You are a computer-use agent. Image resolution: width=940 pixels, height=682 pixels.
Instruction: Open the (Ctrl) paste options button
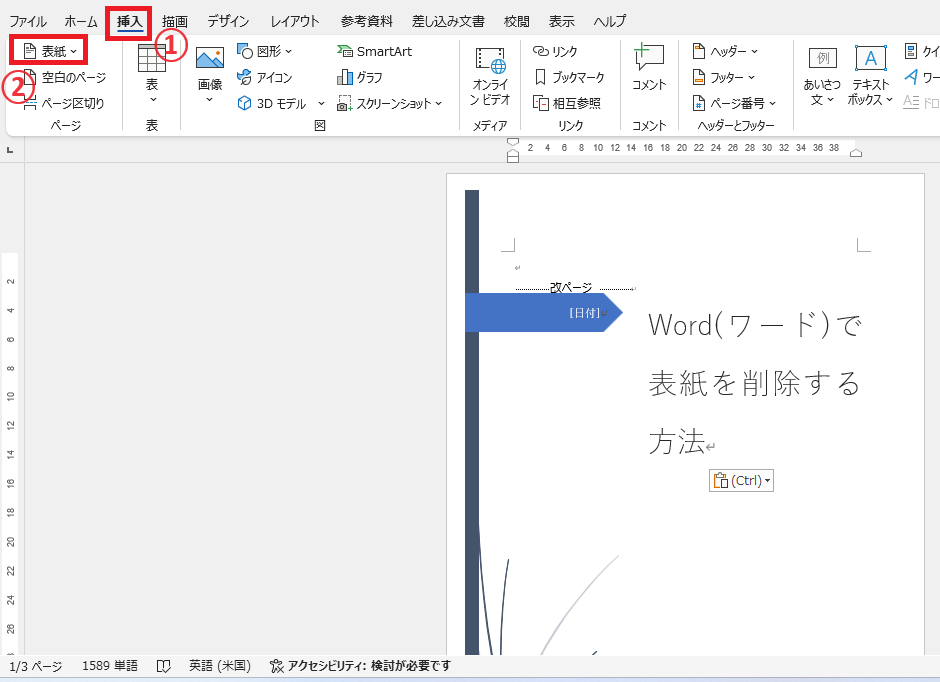coord(742,481)
